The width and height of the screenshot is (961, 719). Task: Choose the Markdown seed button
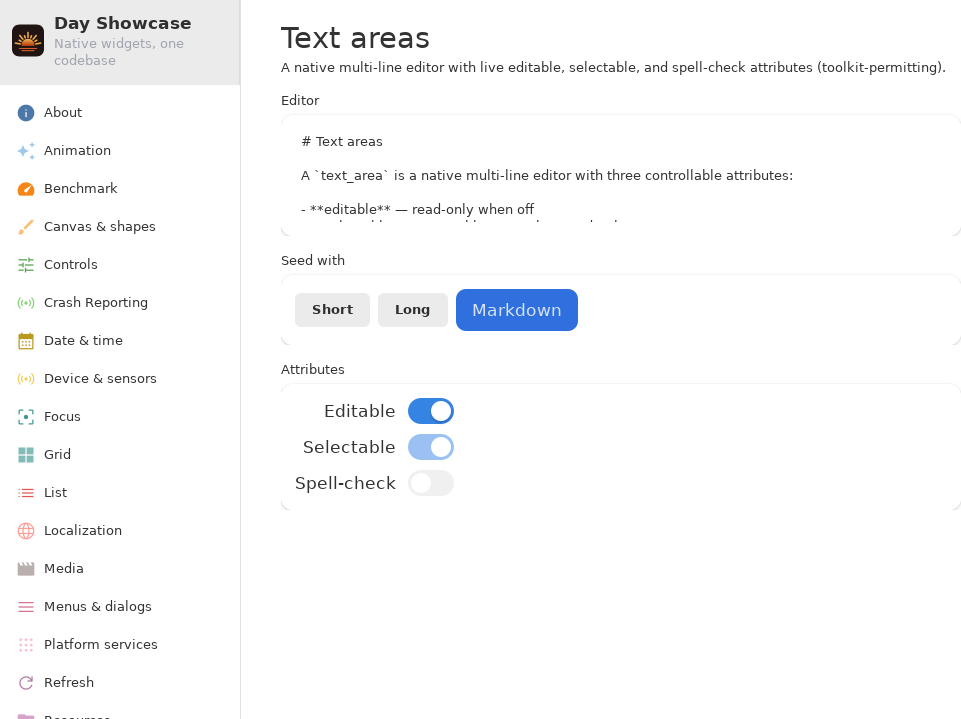click(x=517, y=310)
